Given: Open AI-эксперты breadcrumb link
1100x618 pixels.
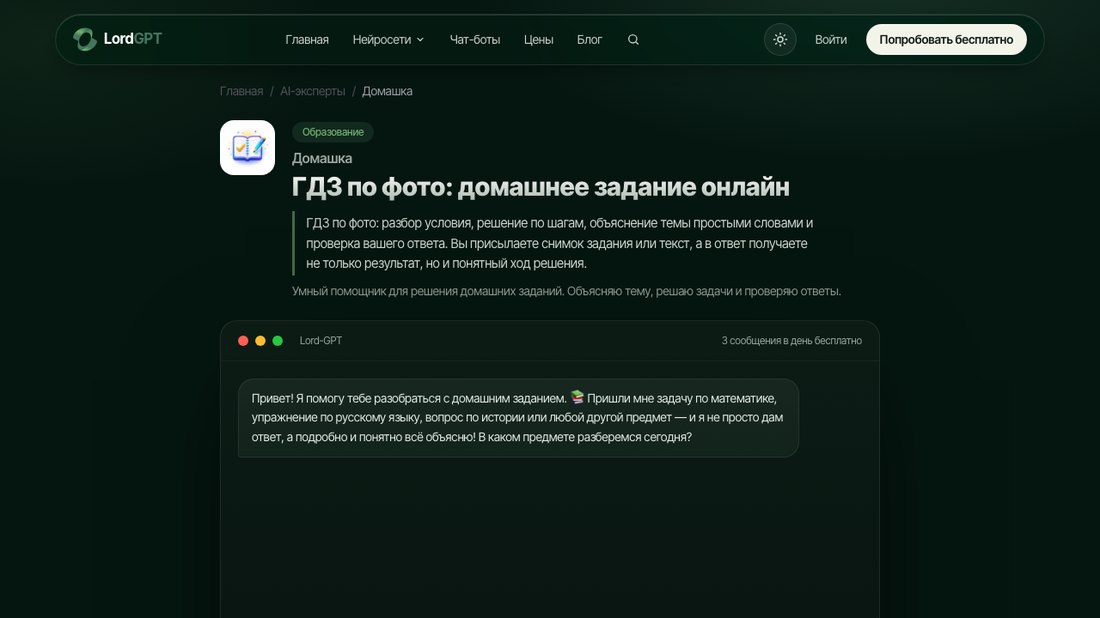Looking at the screenshot, I should pos(312,91).
